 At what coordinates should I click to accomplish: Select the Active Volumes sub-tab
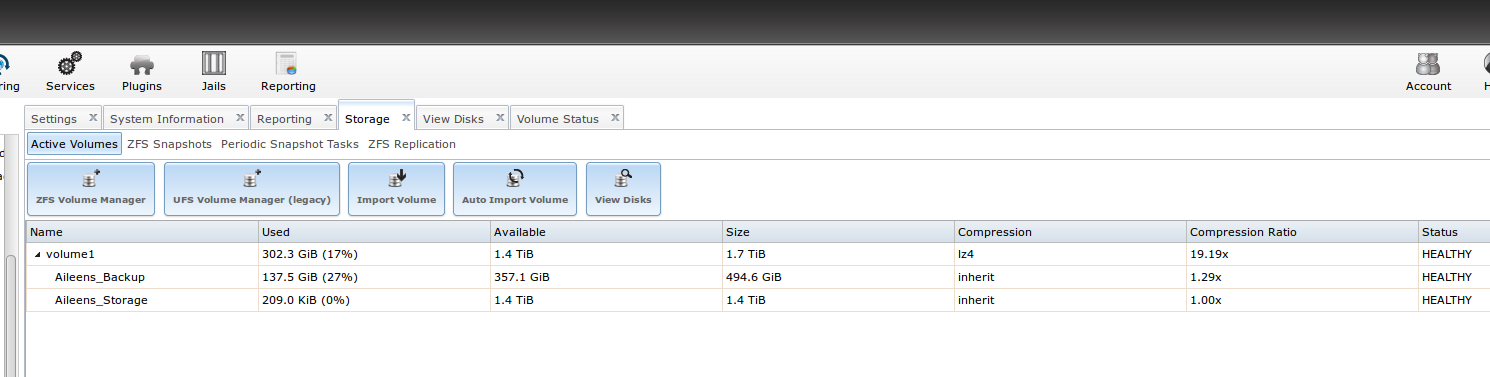[x=74, y=144]
